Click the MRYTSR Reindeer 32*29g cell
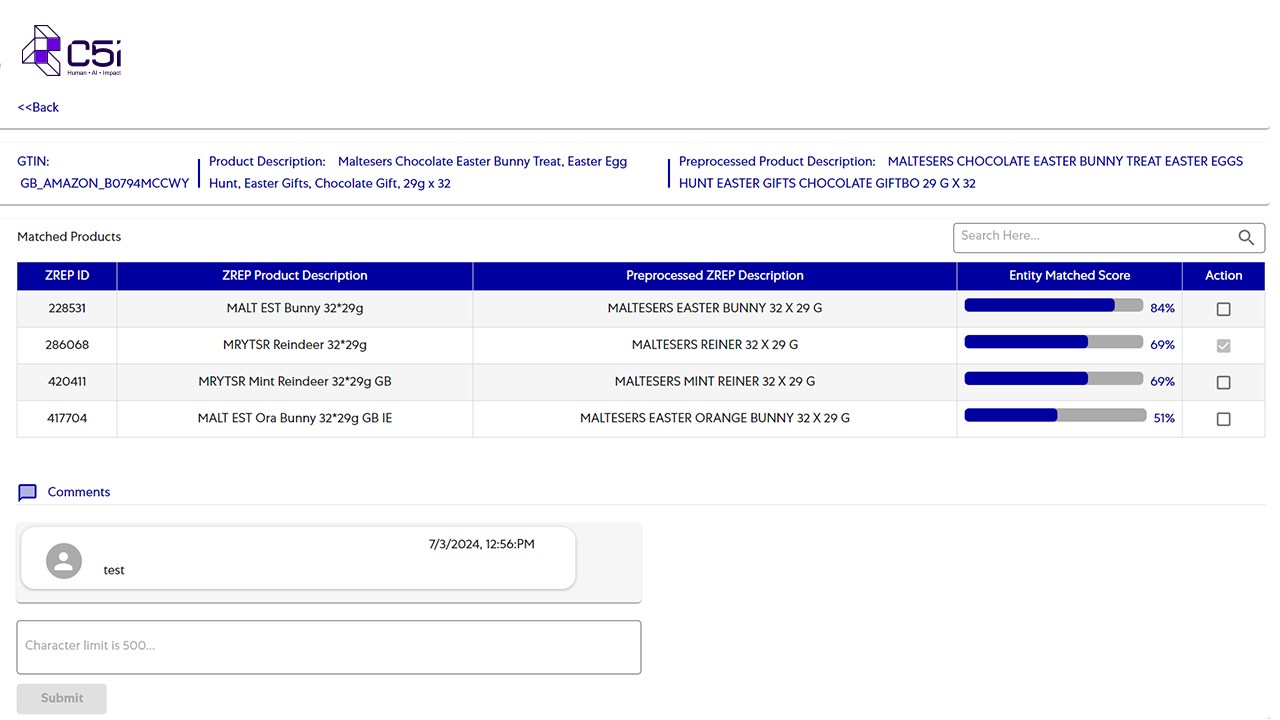The width and height of the screenshot is (1280, 720). point(295,345)
